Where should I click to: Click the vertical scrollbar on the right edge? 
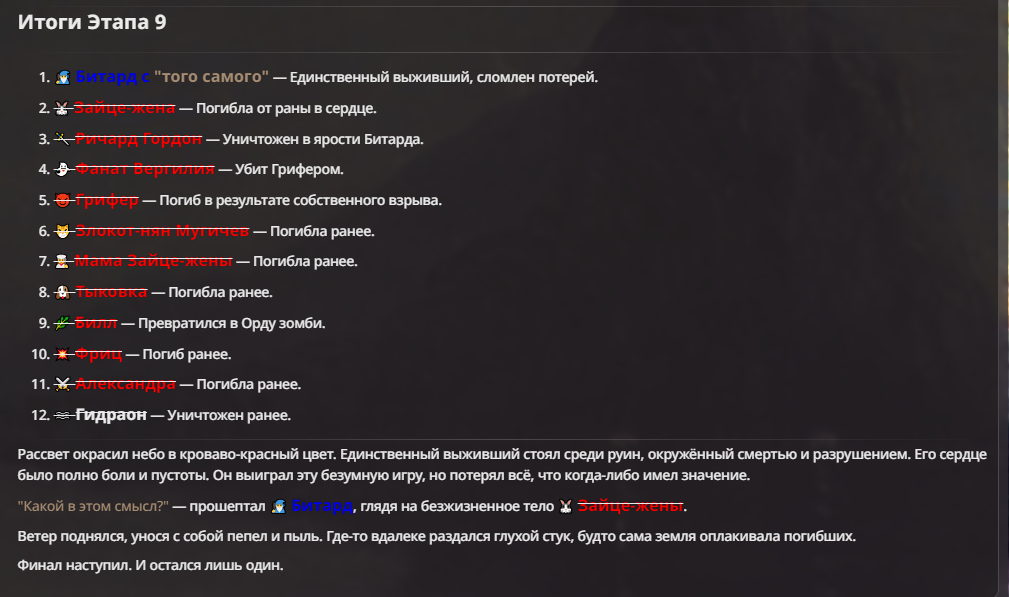[x=1003, y=298]
